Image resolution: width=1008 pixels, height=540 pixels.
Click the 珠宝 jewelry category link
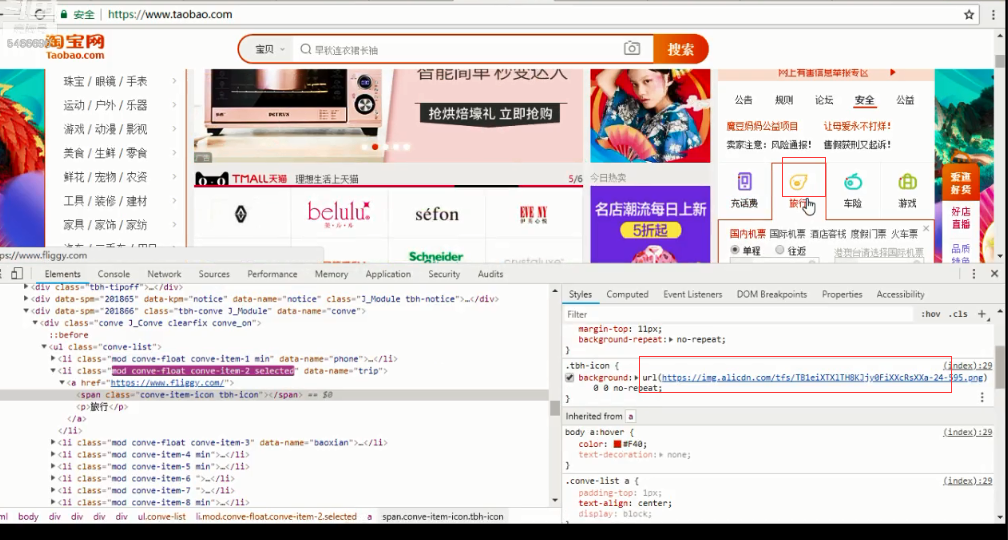[73, 81]
